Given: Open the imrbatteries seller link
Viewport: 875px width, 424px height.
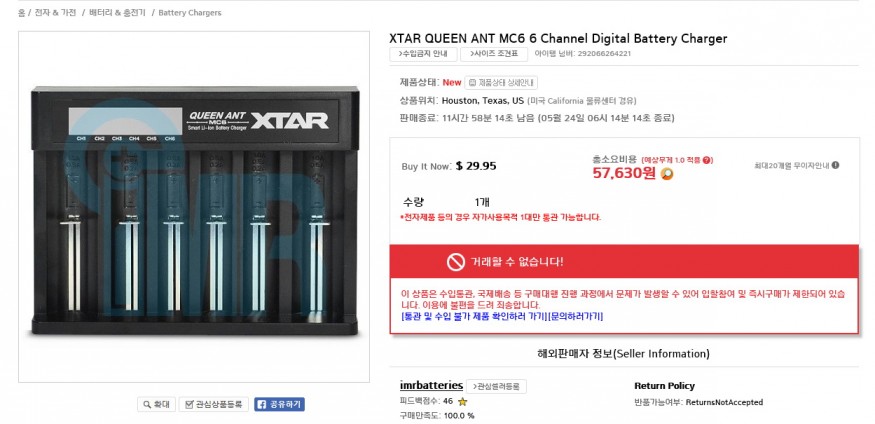Looking at the screenshot, I should [x=431, y=385].
